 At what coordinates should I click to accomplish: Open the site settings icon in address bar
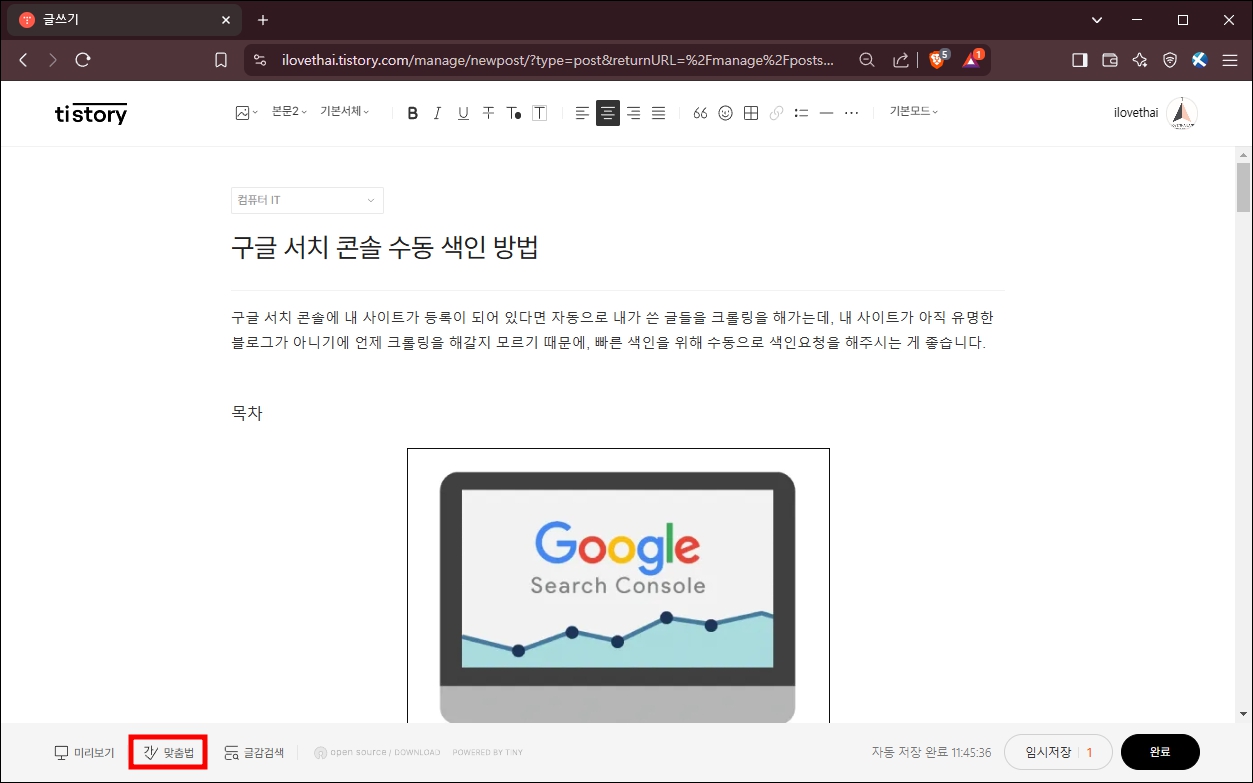260,60
